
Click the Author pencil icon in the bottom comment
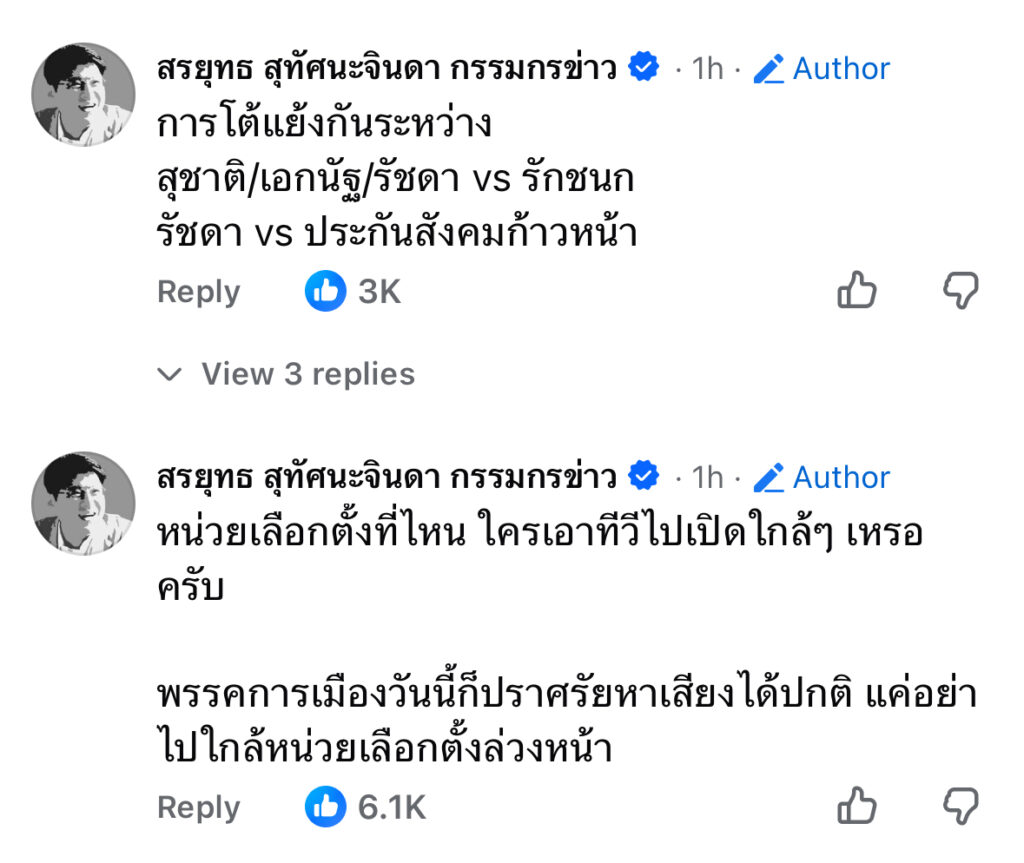click(x=768, y=477)
